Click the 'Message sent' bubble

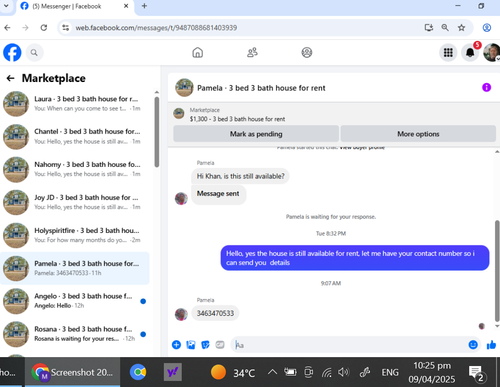pos(218,194)
